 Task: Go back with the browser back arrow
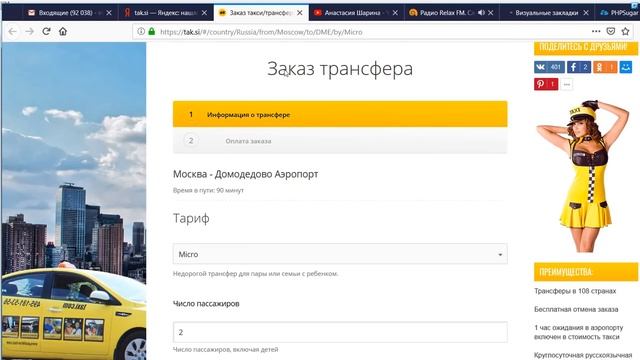click(12, 31)
